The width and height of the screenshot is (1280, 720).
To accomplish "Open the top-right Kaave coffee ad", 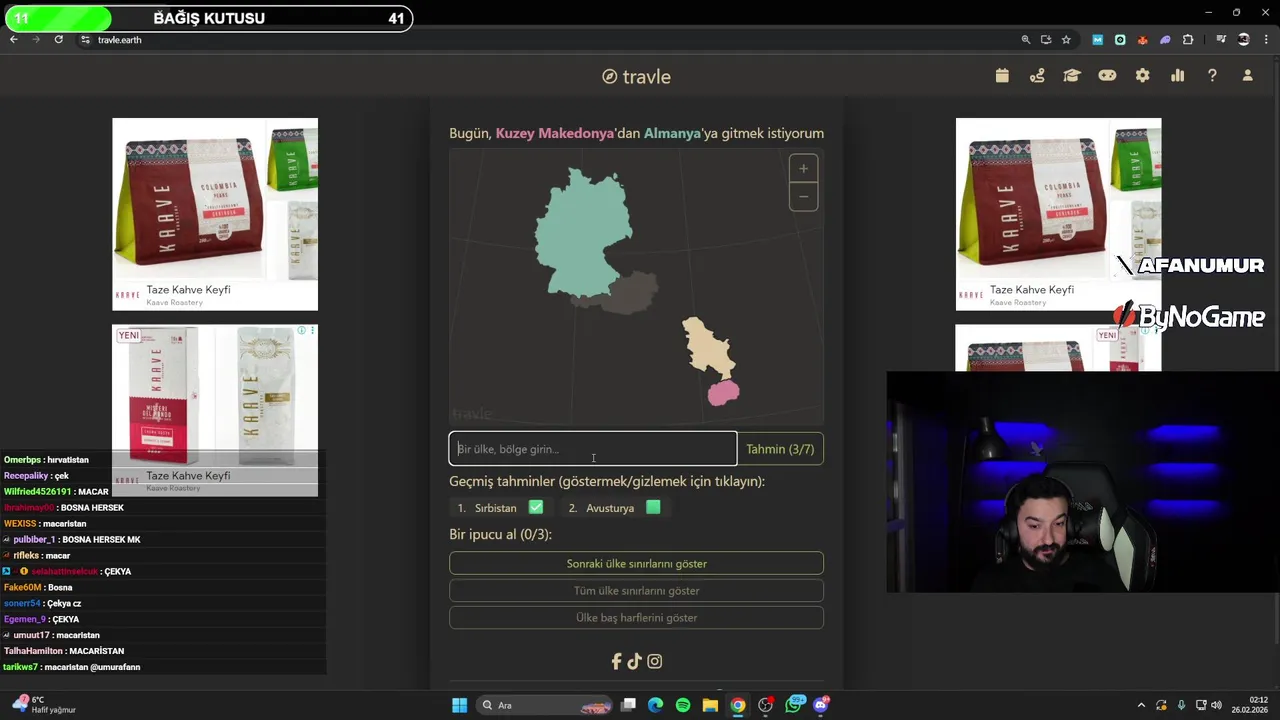I will pyautogui.click(x=1058, y=214).
